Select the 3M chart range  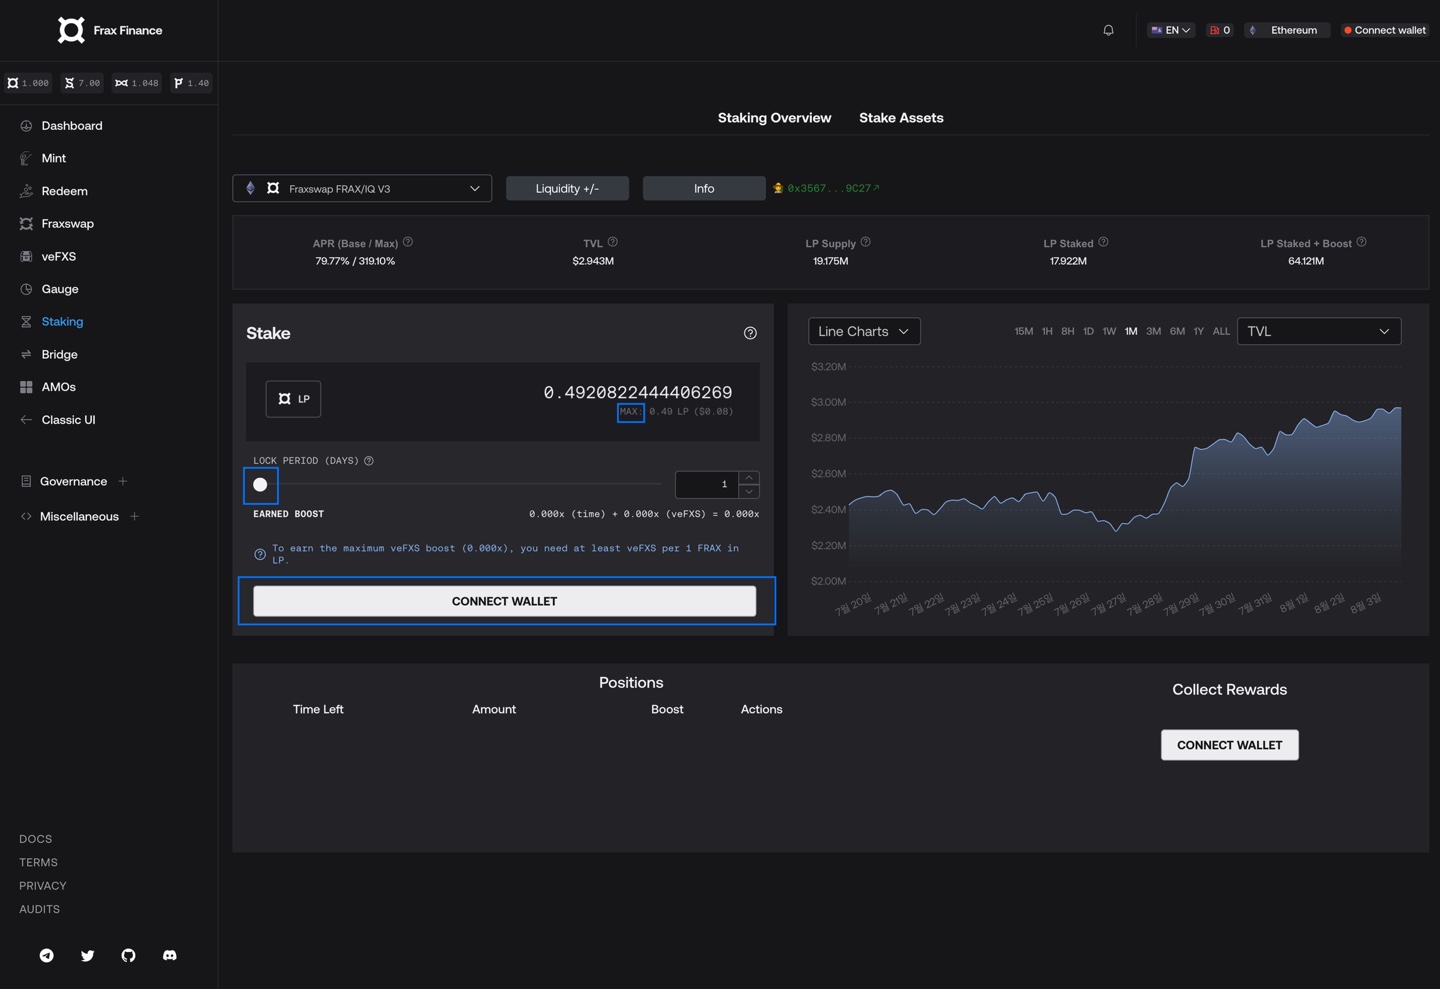1154,331
